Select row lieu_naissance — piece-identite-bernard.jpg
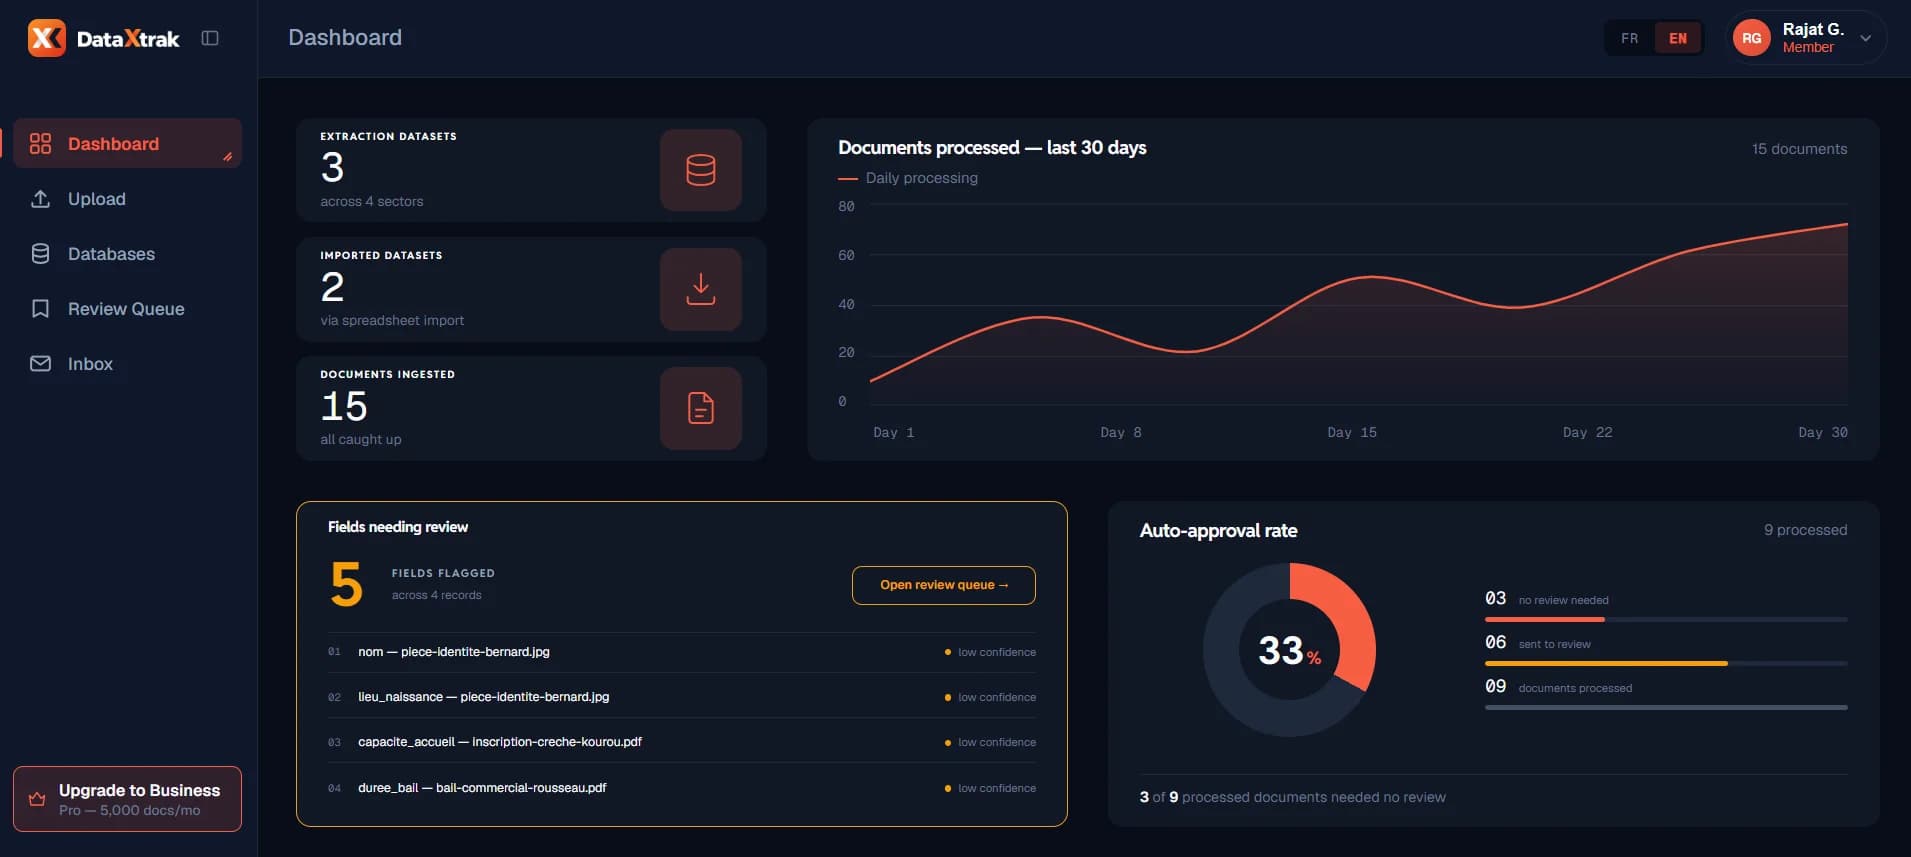The width and height of the screenshot is (1911, 857). pos(681,697)
